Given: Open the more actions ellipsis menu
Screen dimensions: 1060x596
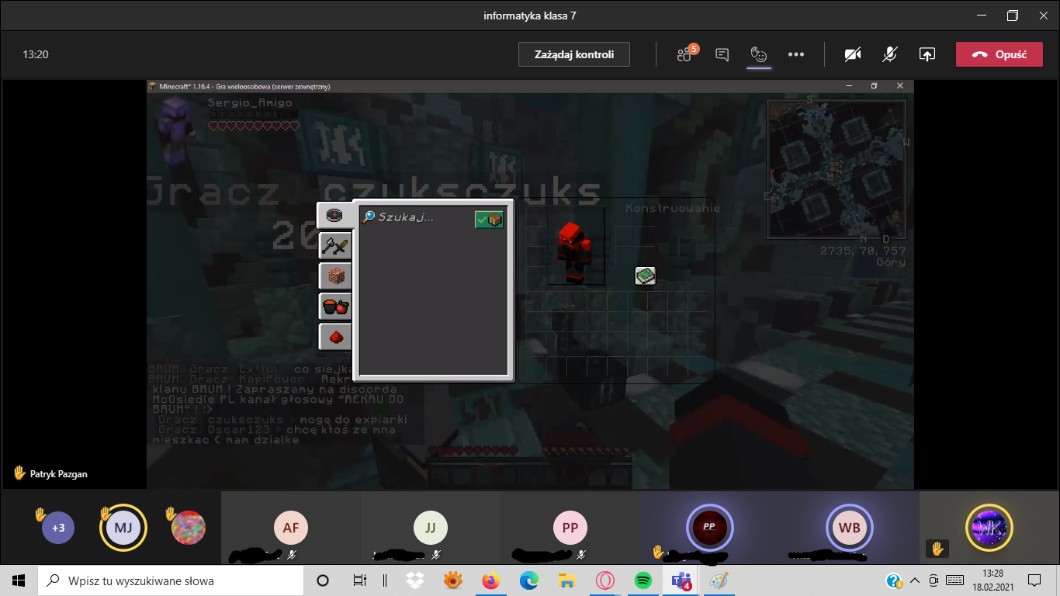Looking at the screenshot, I should tap(796, 55).
